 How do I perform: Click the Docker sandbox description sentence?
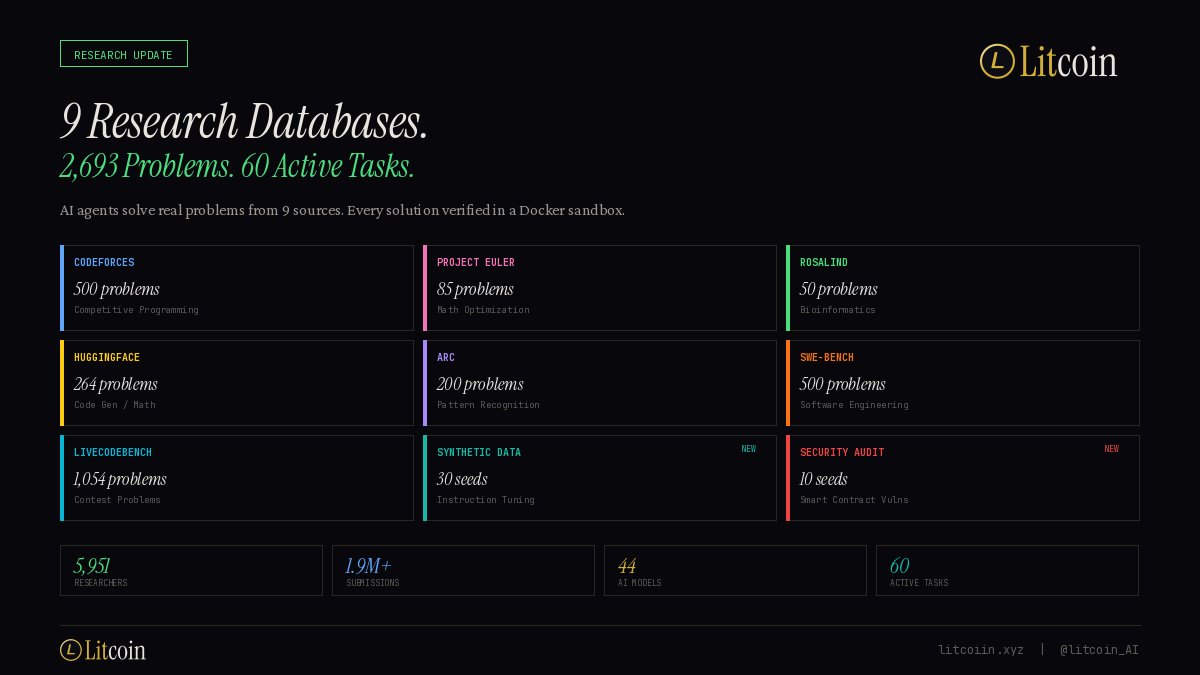[x=342, y=211]
